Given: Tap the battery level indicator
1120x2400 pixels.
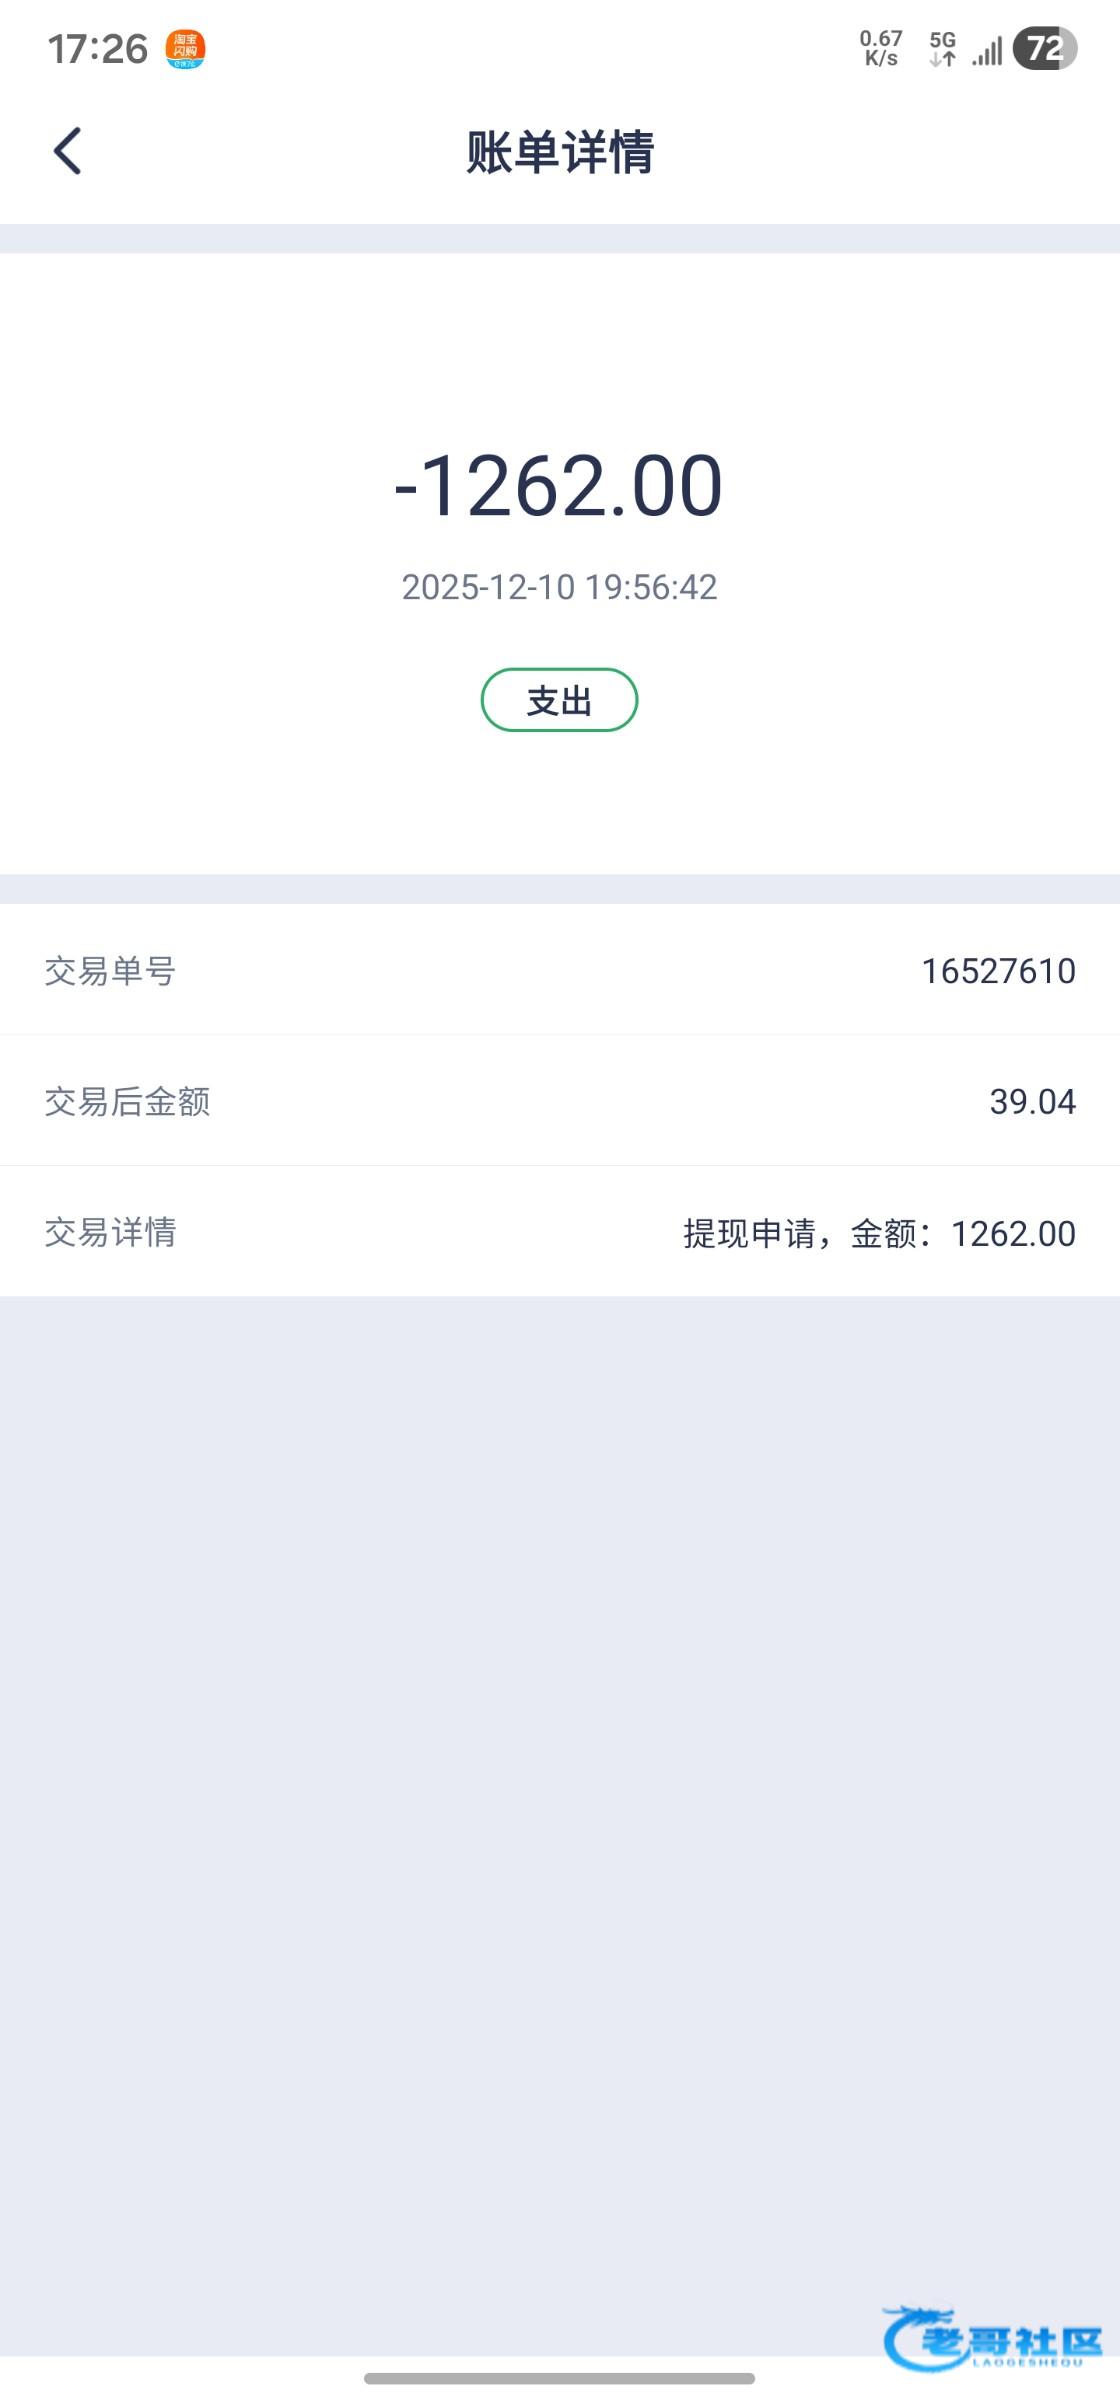Looking at the screenshot, I should point(1044,49).
